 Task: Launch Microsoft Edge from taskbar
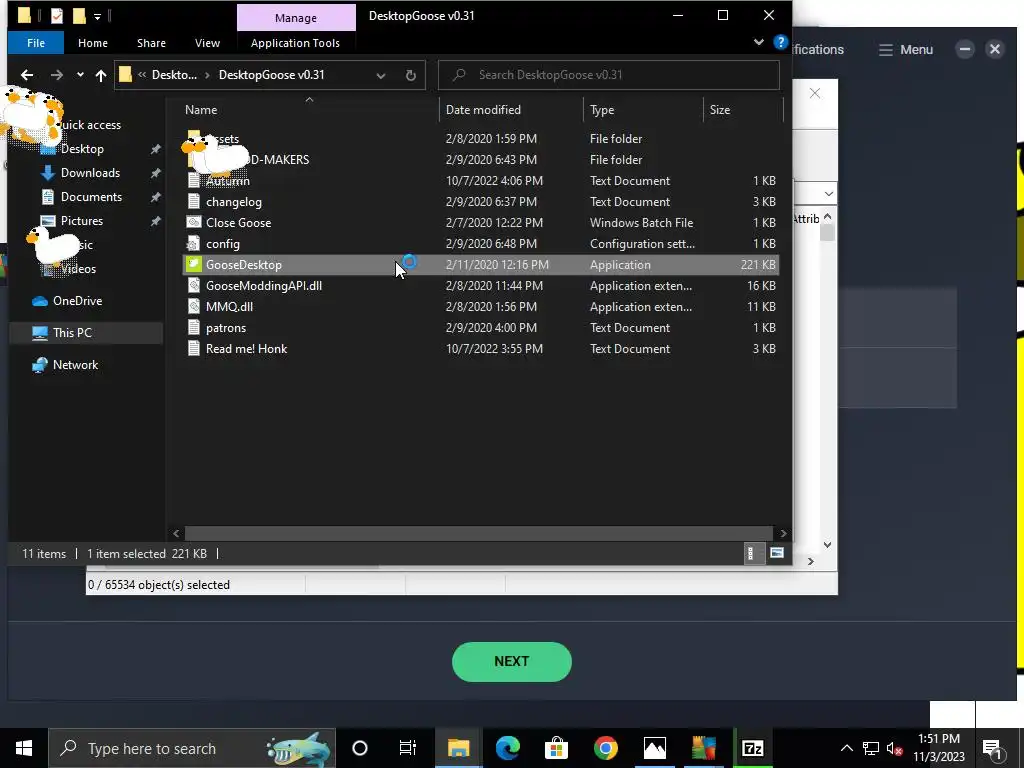pyautogui.click(x=507, y=748)
